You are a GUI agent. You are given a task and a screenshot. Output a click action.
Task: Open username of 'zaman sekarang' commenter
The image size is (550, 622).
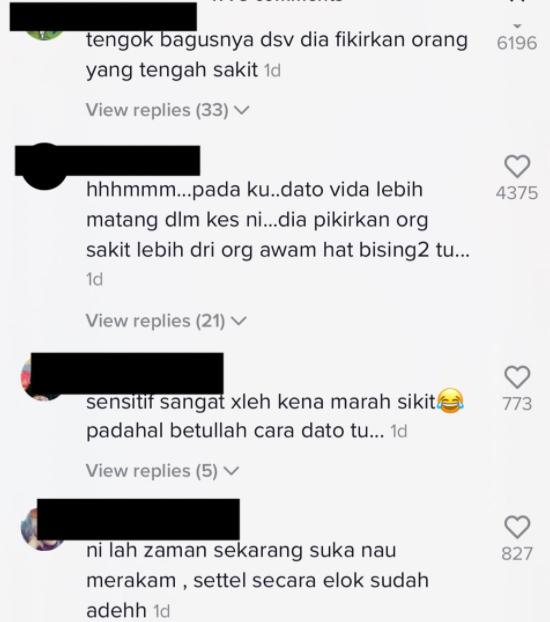138,519
